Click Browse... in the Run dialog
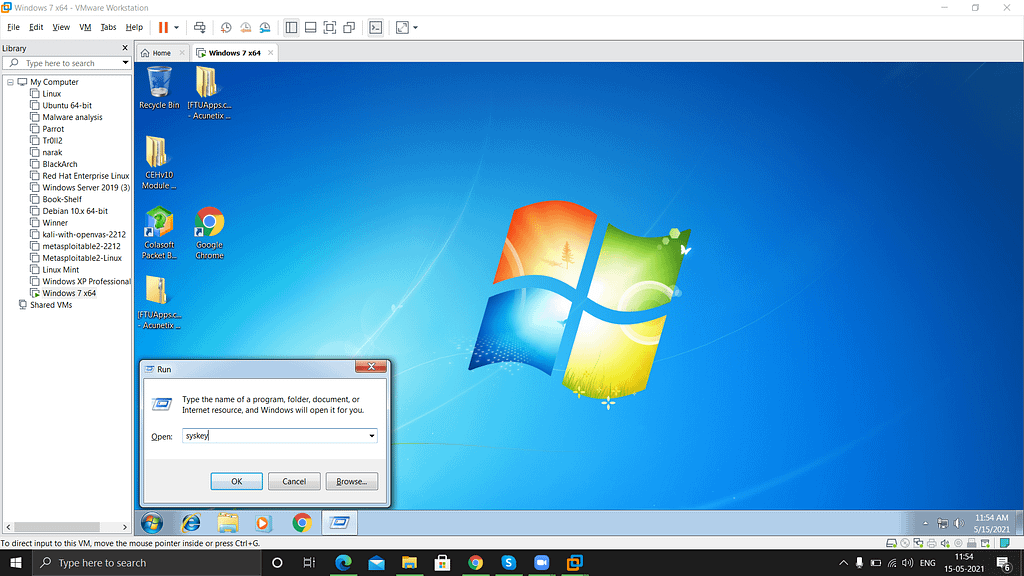The width and height of the screenshot is (1024, 576). 351,482
